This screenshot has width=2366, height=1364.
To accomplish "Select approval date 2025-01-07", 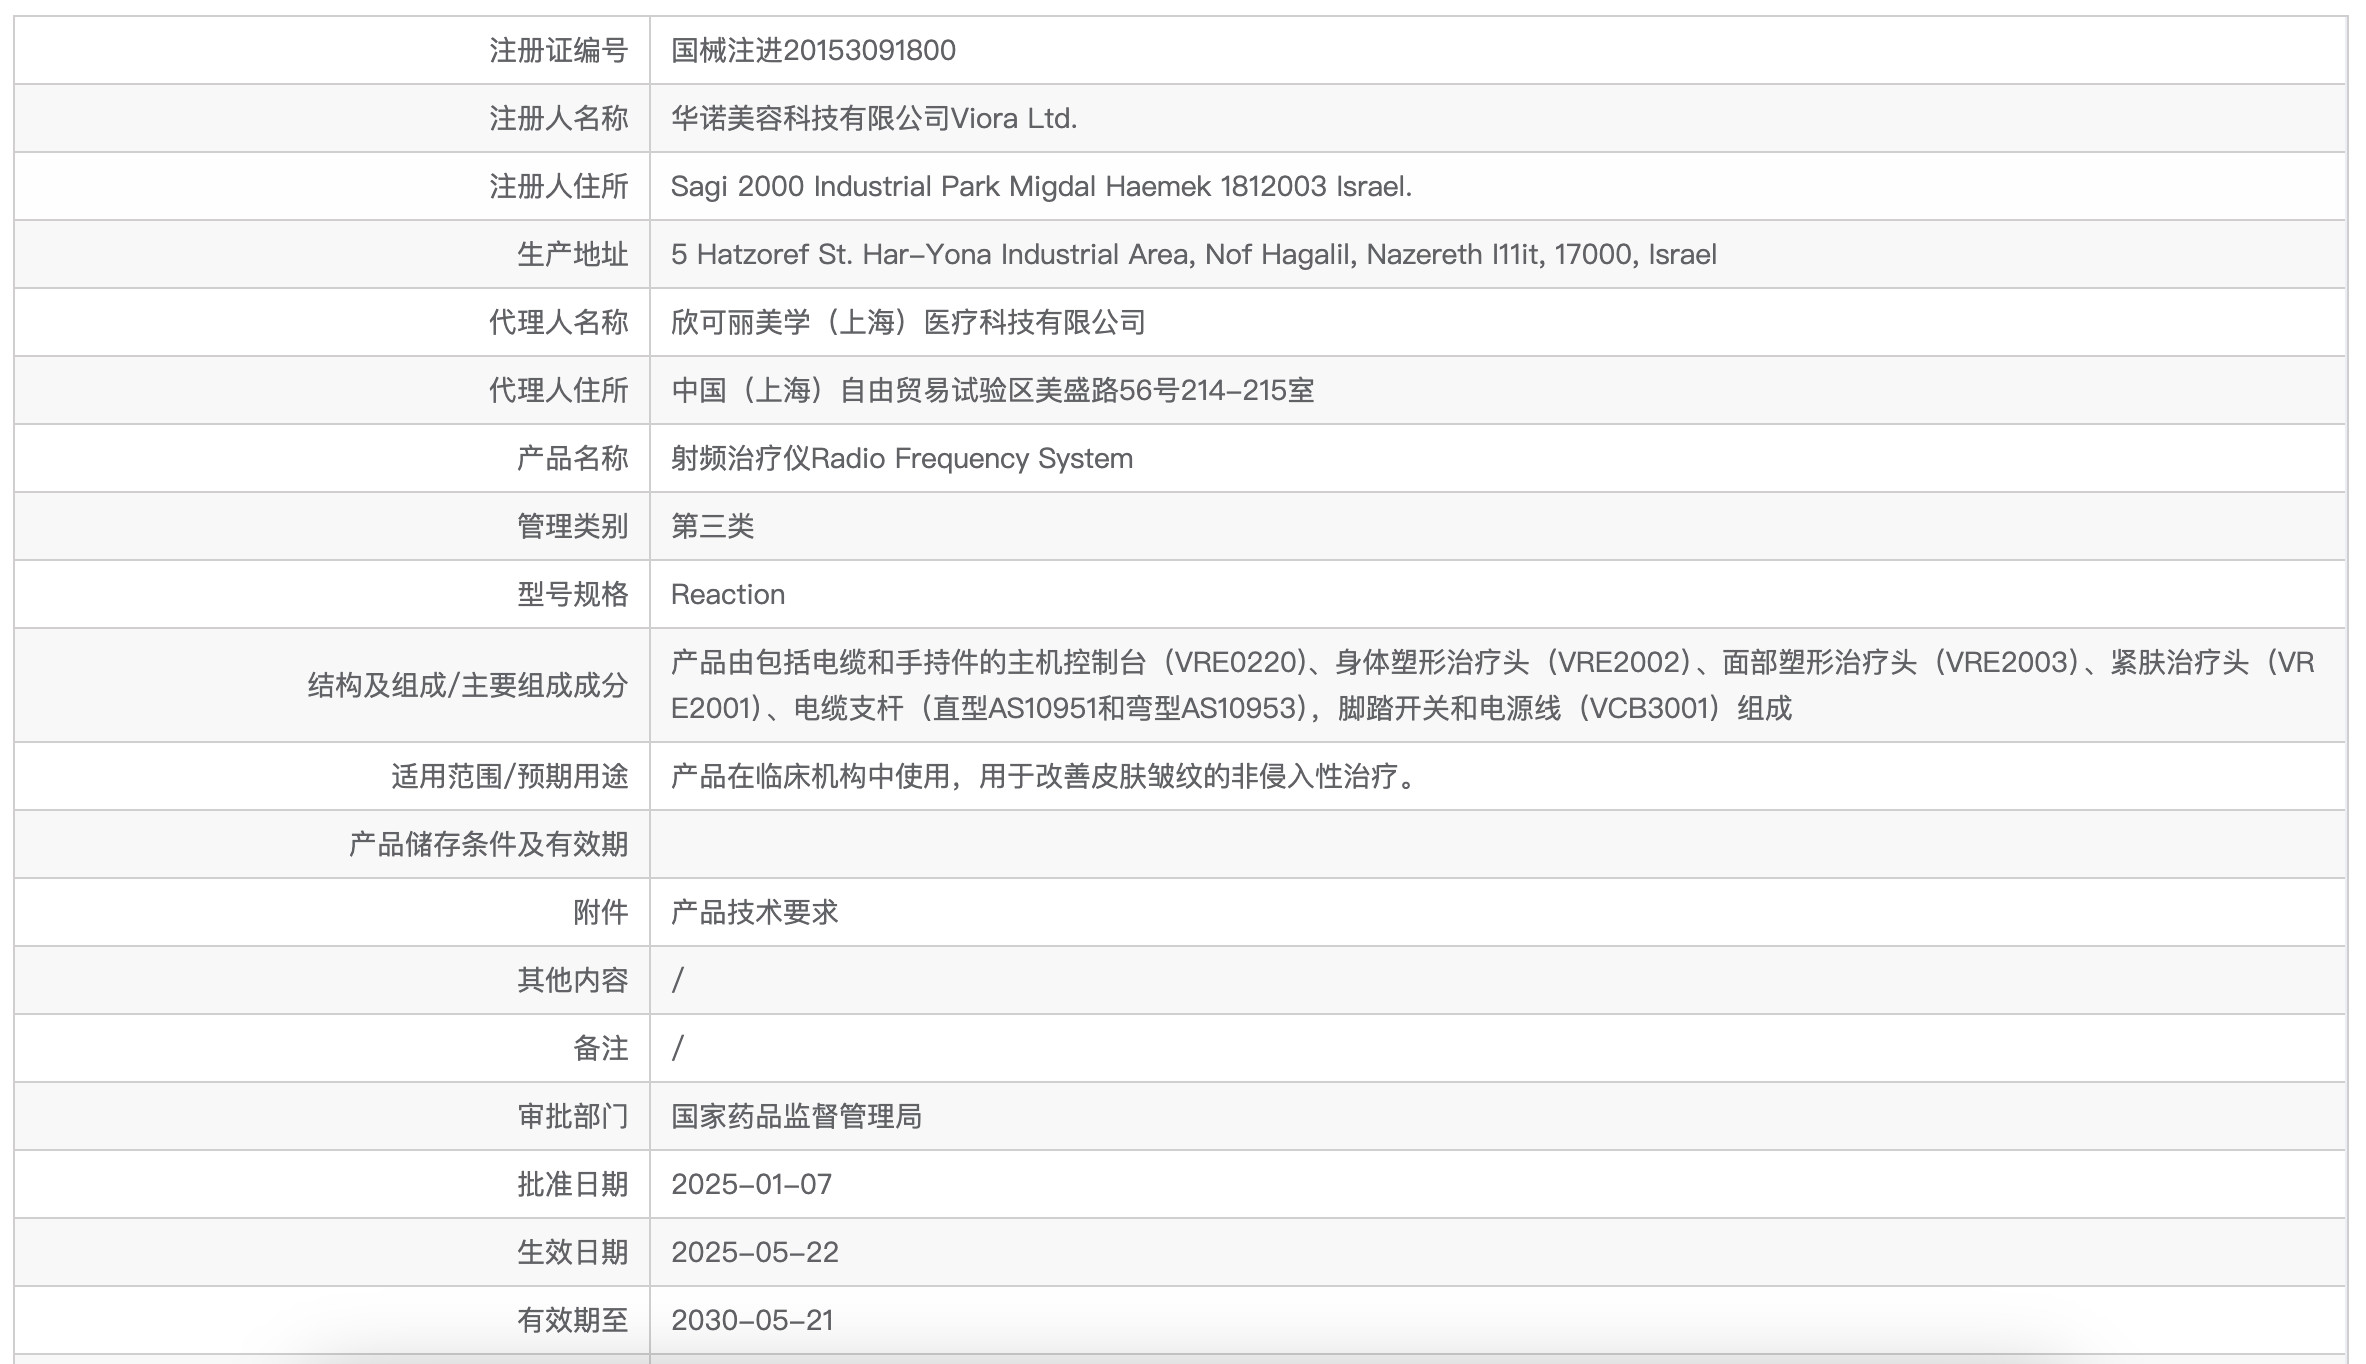I will (x=751, y=1184).
